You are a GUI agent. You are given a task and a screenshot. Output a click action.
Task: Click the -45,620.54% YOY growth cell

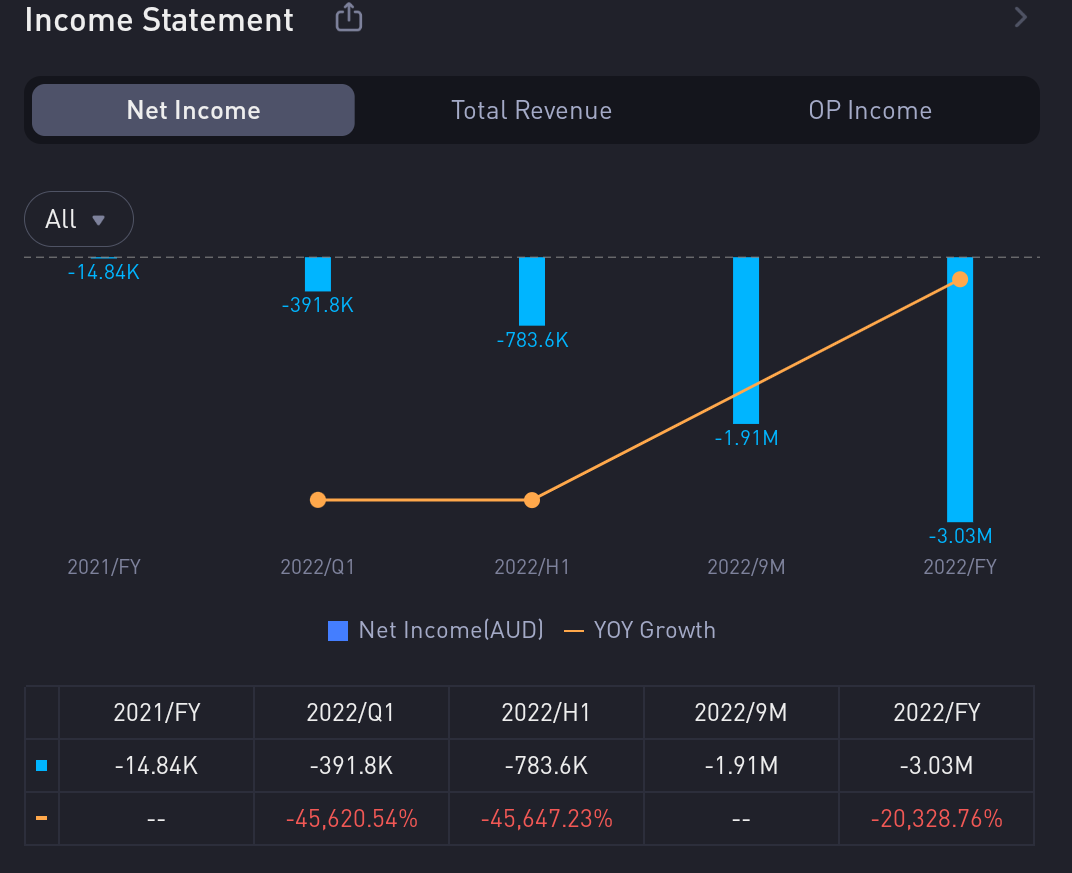pyautogui.click(x=351, y=819)
